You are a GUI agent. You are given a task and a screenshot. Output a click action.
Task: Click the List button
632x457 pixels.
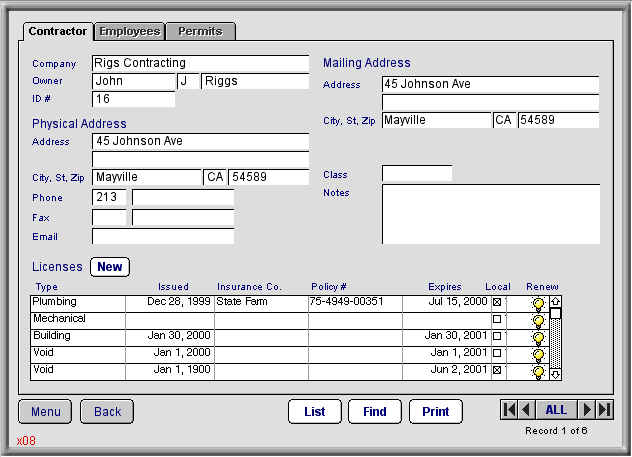click(315, 411)
